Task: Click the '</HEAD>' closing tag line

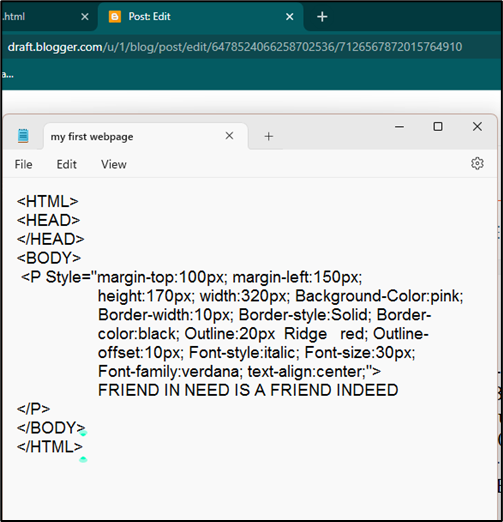Action: coord(50,239)
